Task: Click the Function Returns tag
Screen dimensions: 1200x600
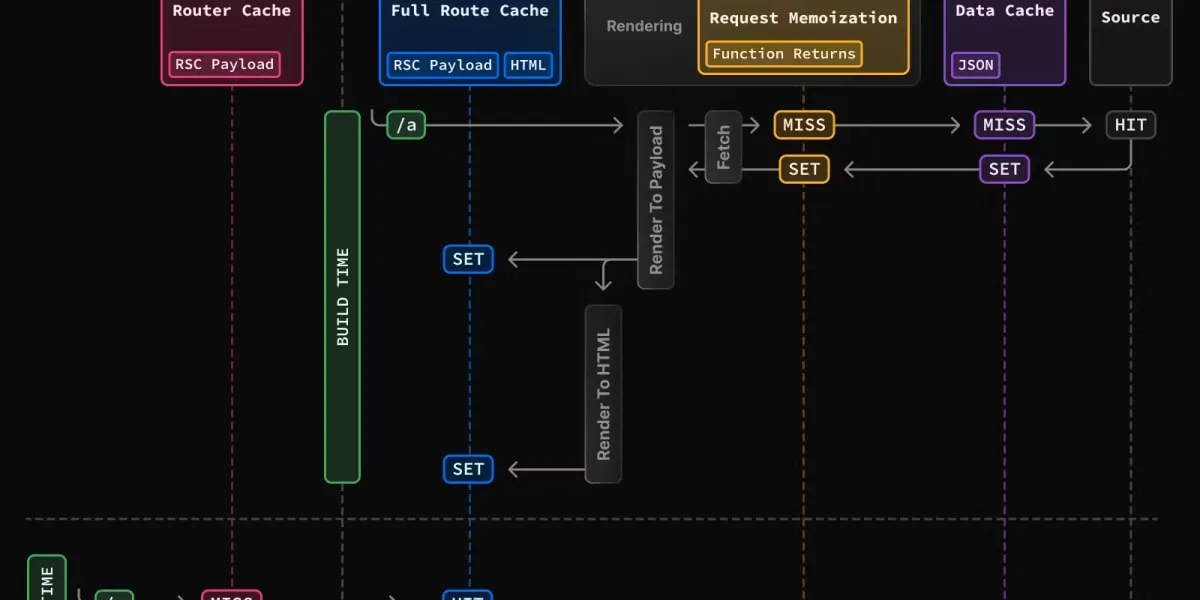Action: click(784, 54)
